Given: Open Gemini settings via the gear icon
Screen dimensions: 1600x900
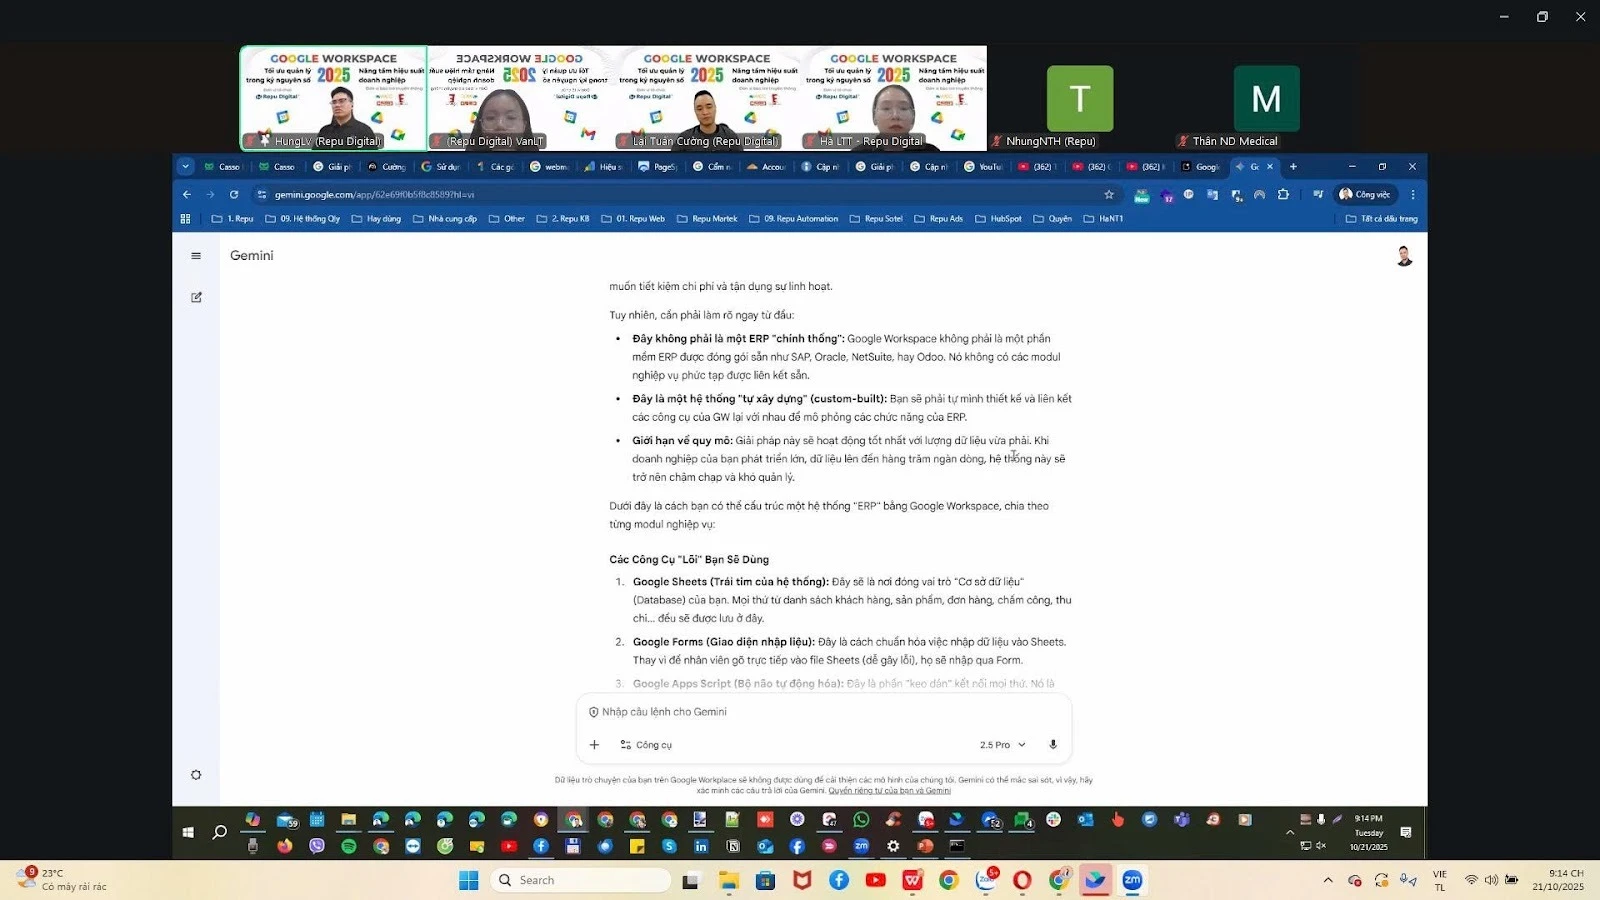Looking at the screenshot, I should pos(196,774).
